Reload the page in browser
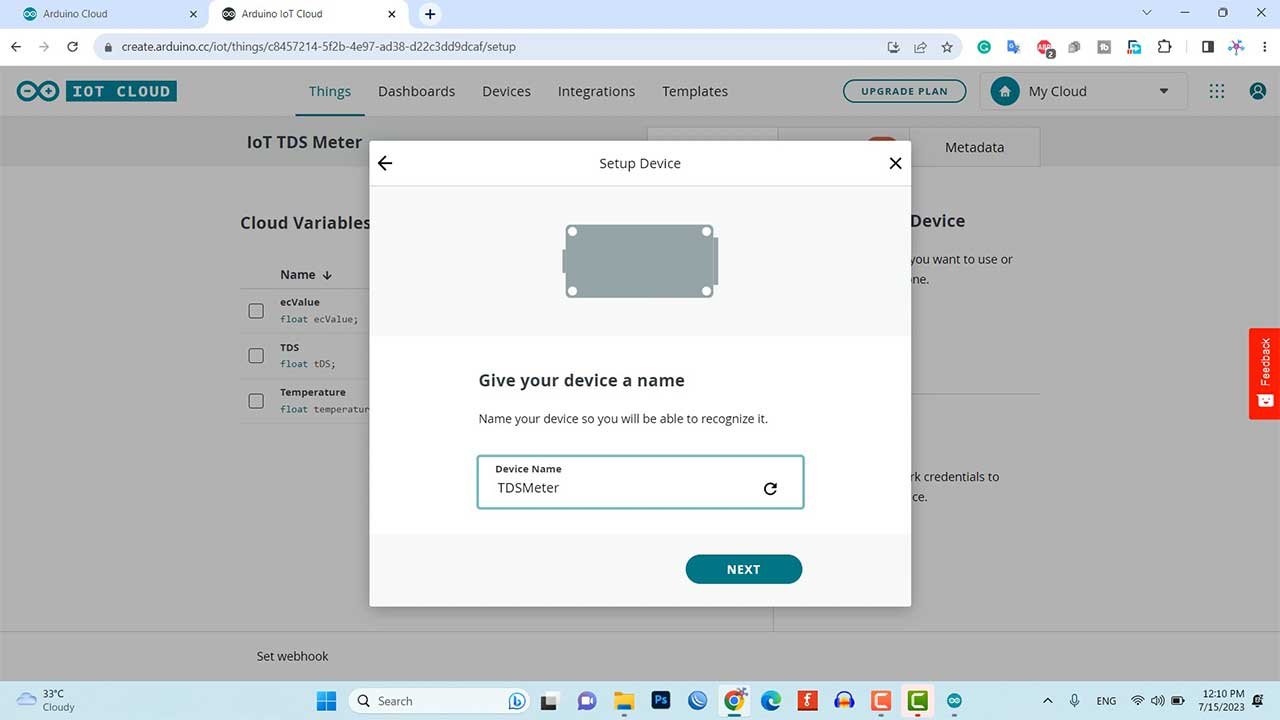 [x=72, y=47]
